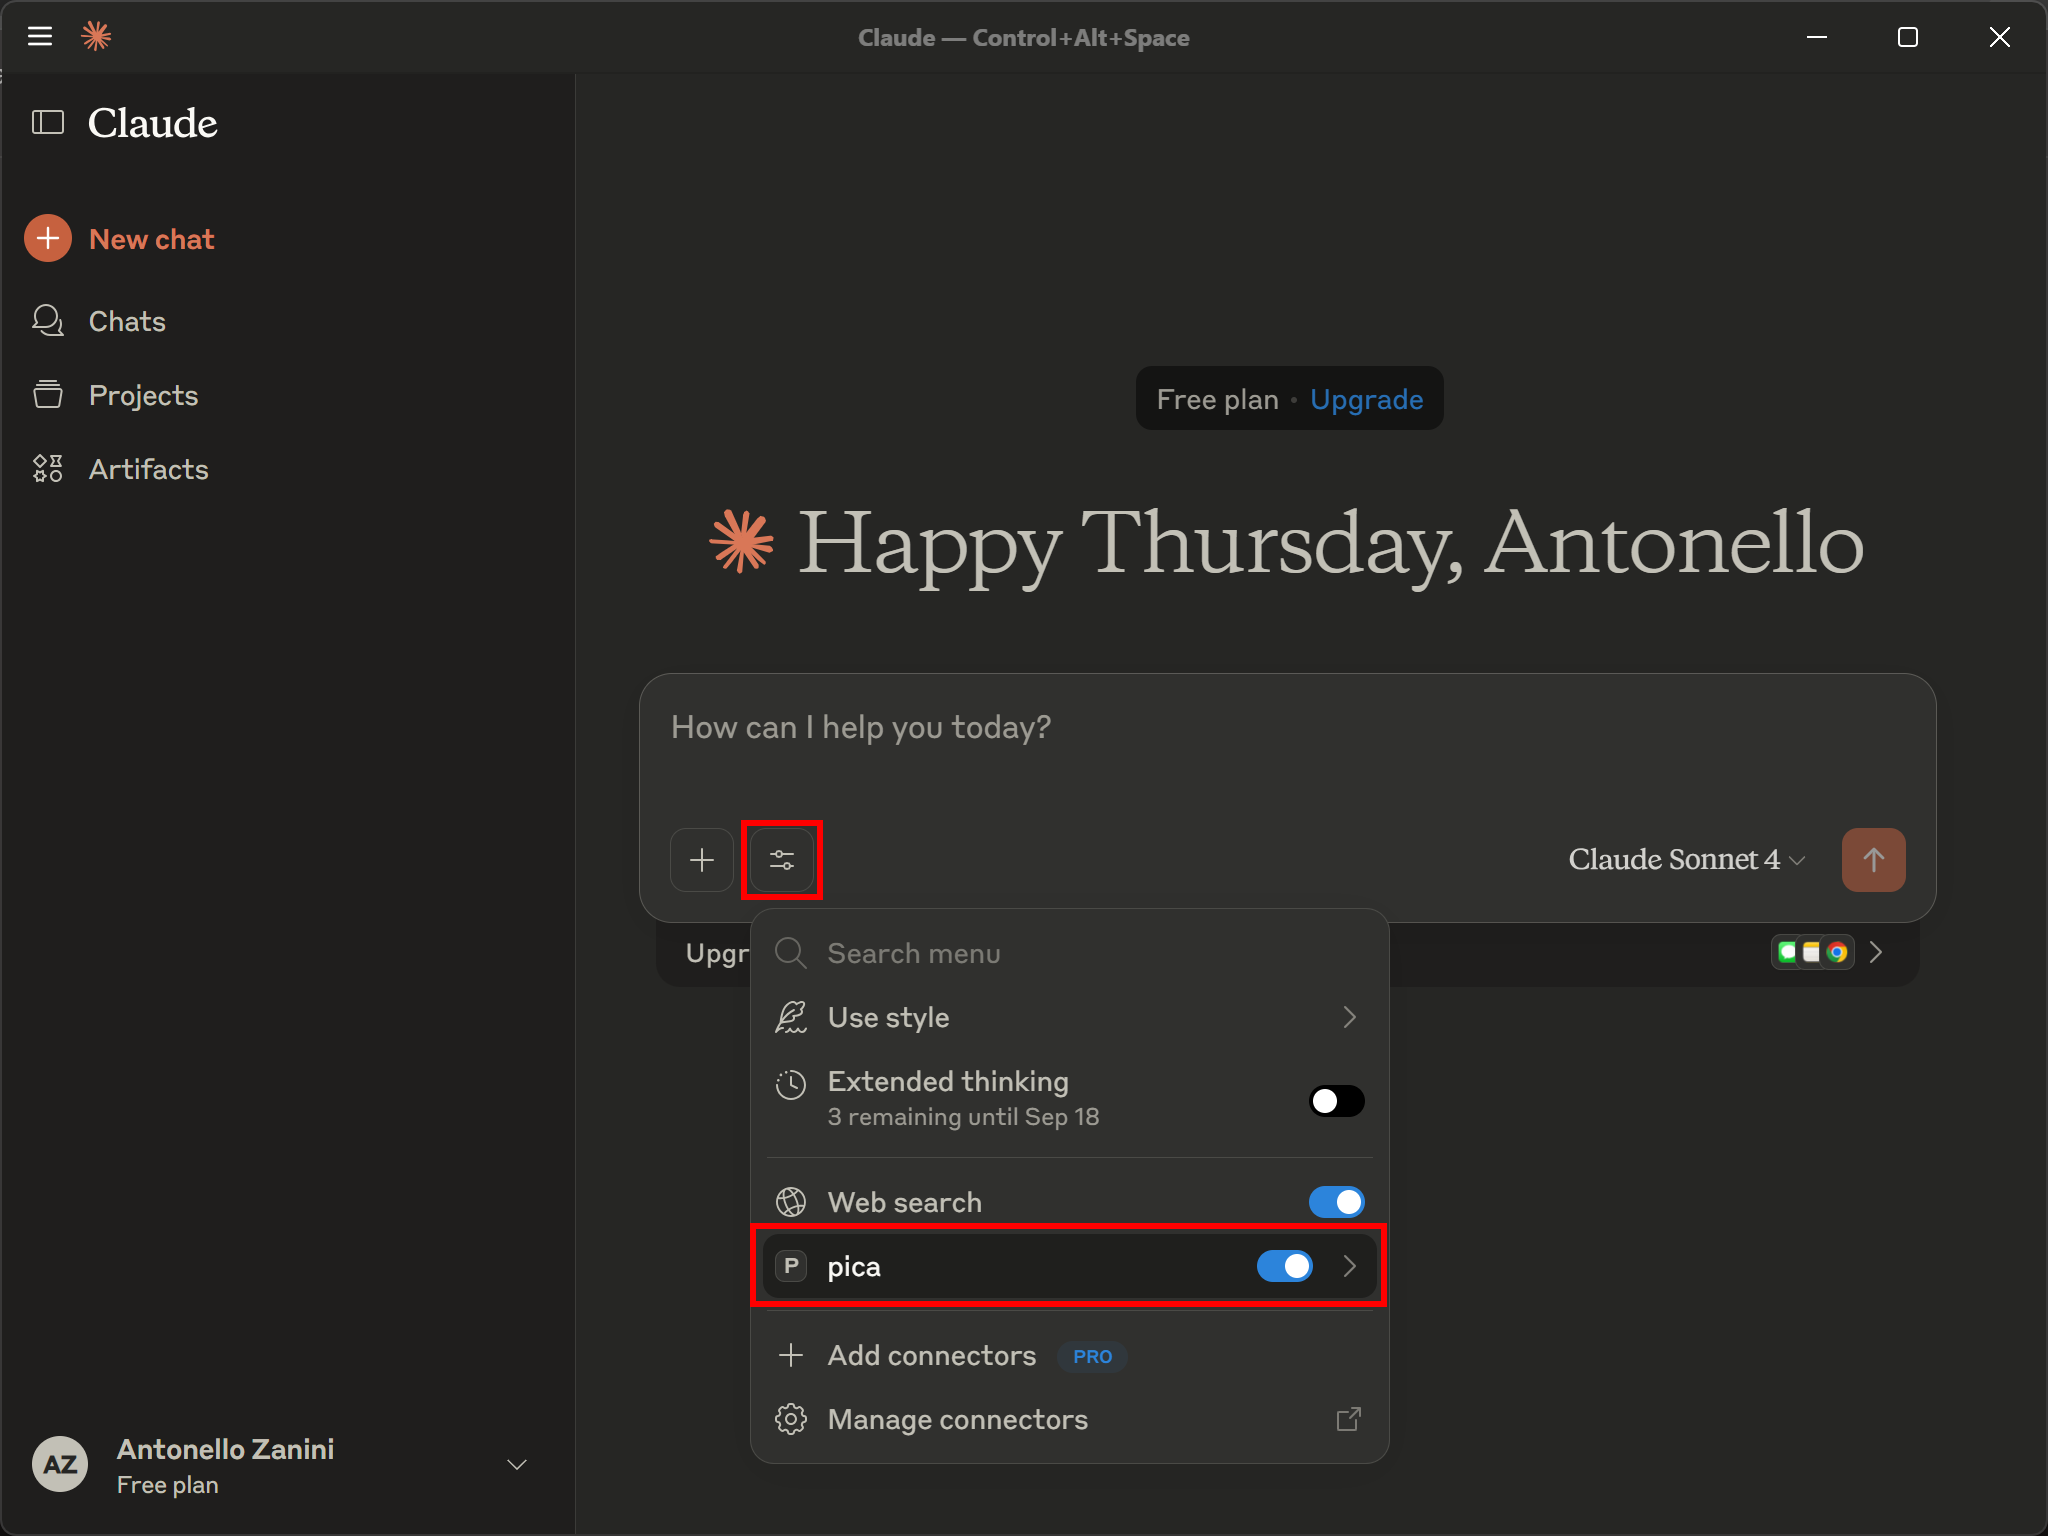The width and height of the screenshot is (2048, 1536).
Task: Open the tools menu via the sliders icon
Action: click(x=782, y=860)
